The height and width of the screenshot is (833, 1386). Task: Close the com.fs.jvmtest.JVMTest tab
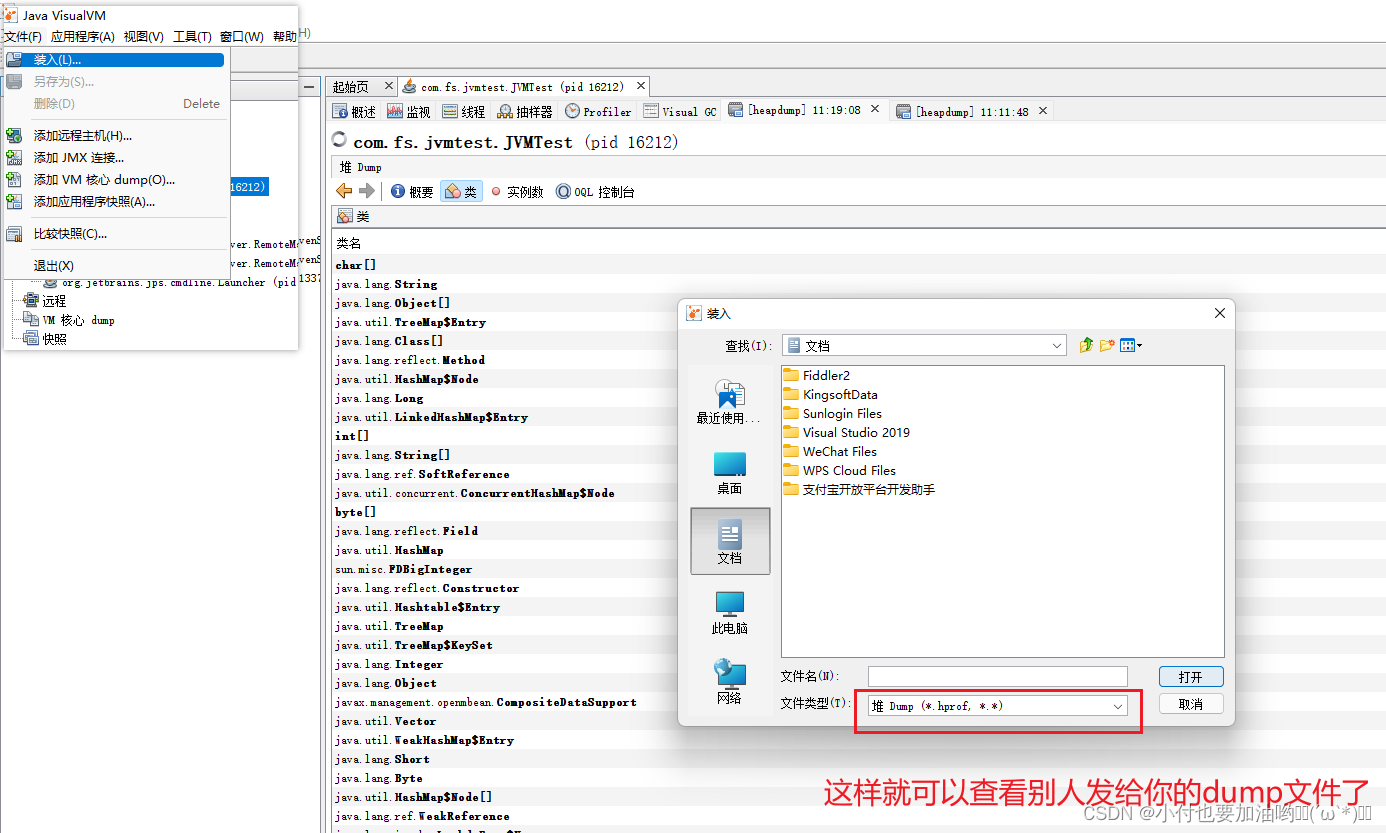pyautogui.click(x=641, y=87)
